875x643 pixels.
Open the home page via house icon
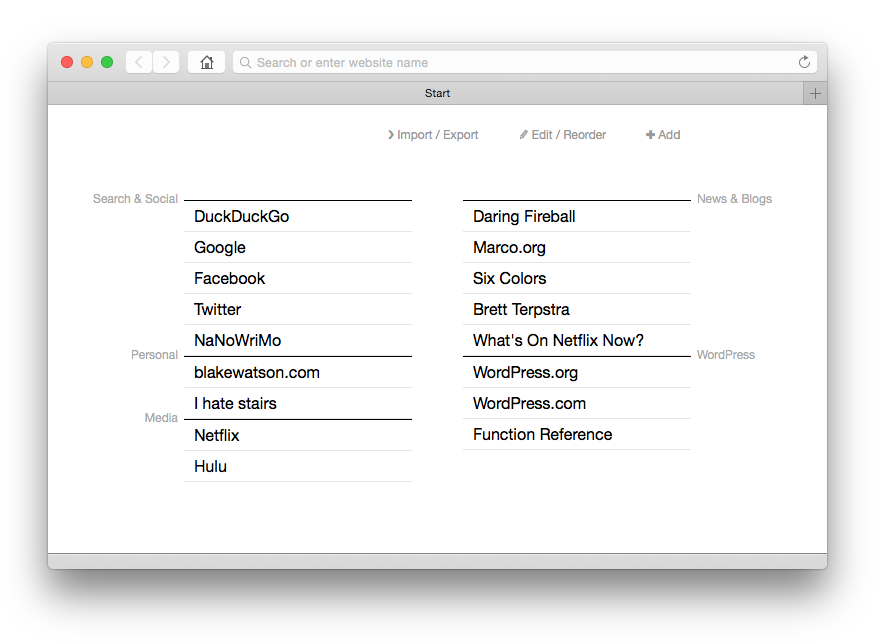pyautogui.click(x=206, y=62)
